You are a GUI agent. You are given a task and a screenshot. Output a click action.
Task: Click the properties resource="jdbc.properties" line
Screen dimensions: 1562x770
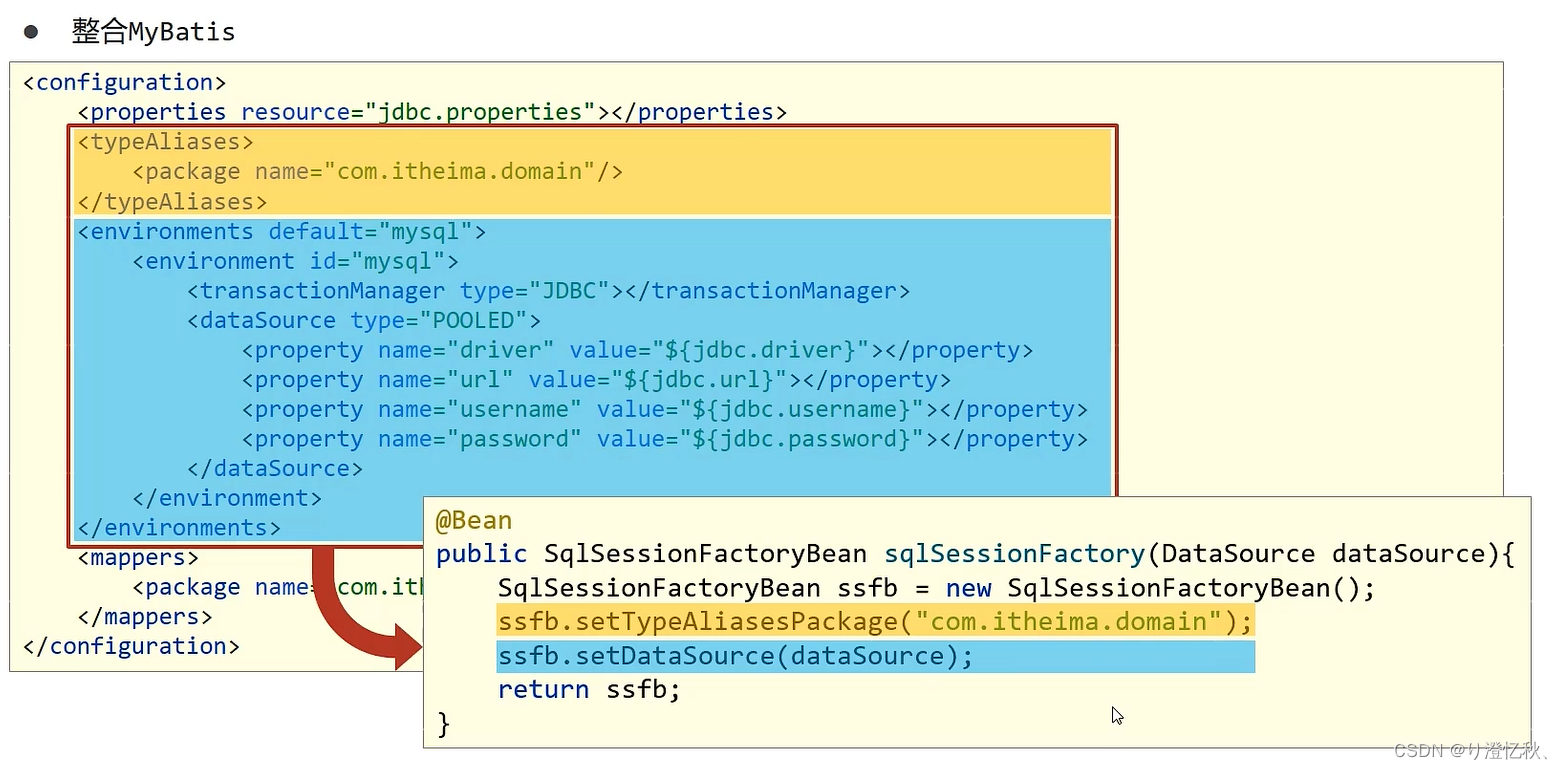(432, 112)
